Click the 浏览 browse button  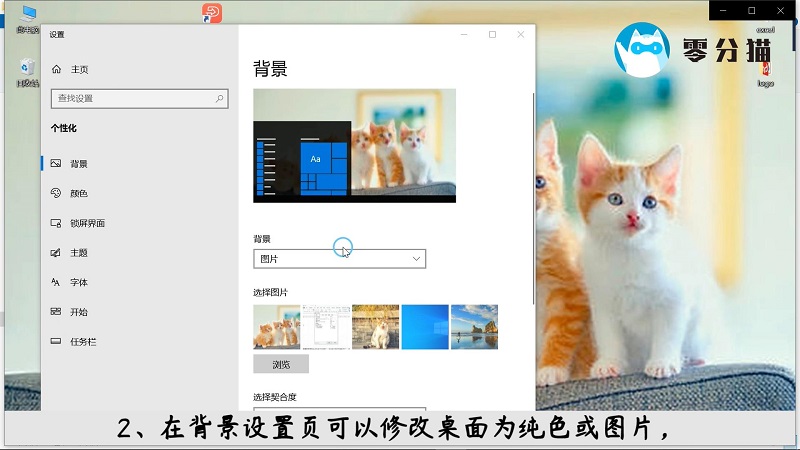click(x=281, y=364)
